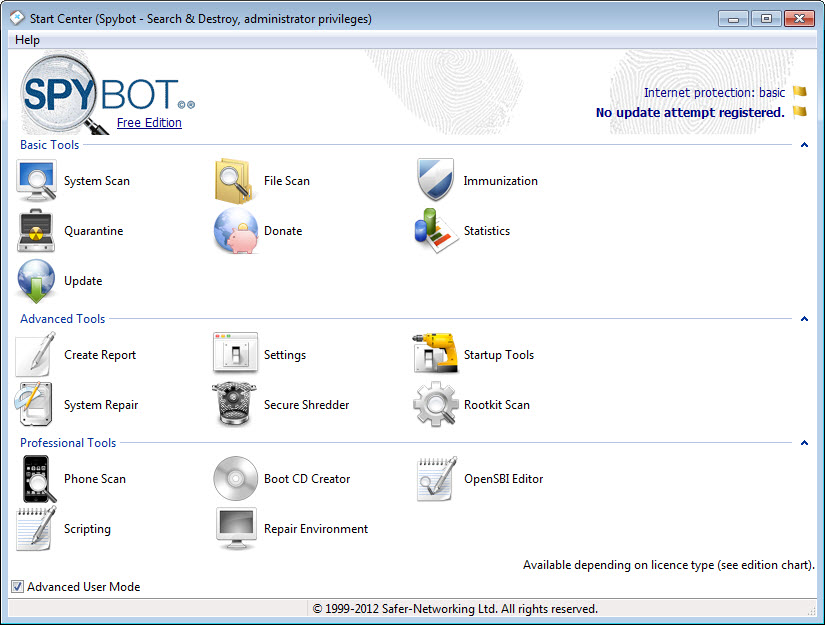The width and height of the screenshot is (825, 625).
Task: Start the Rootkit Scan gear icon
Action: point(435,404)
